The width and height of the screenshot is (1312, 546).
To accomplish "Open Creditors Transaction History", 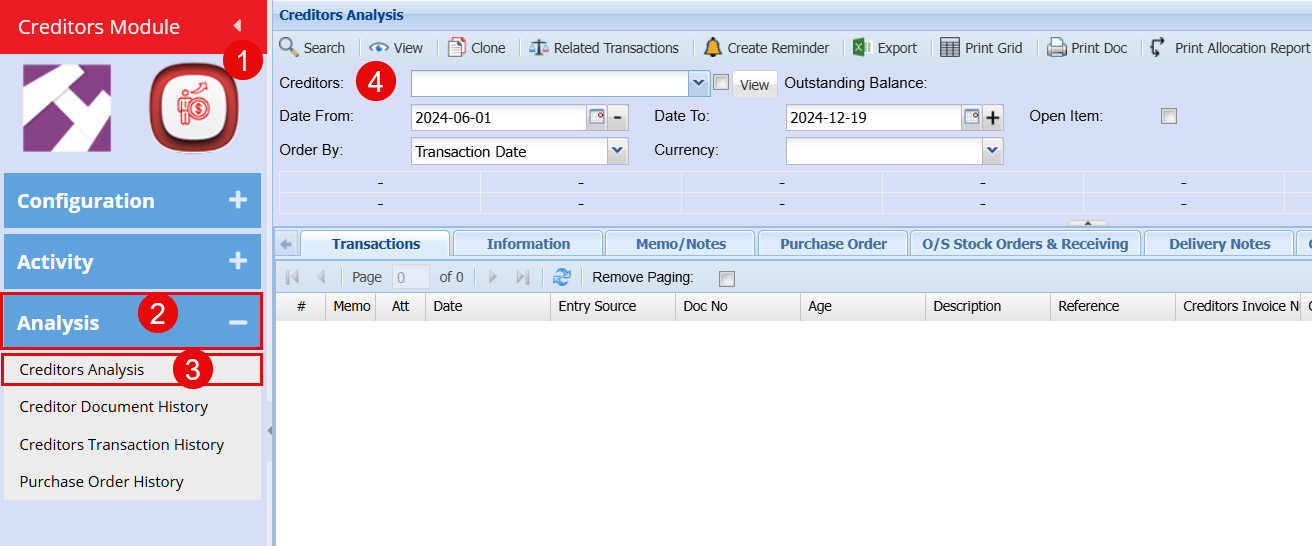I will tap(132, 444).
